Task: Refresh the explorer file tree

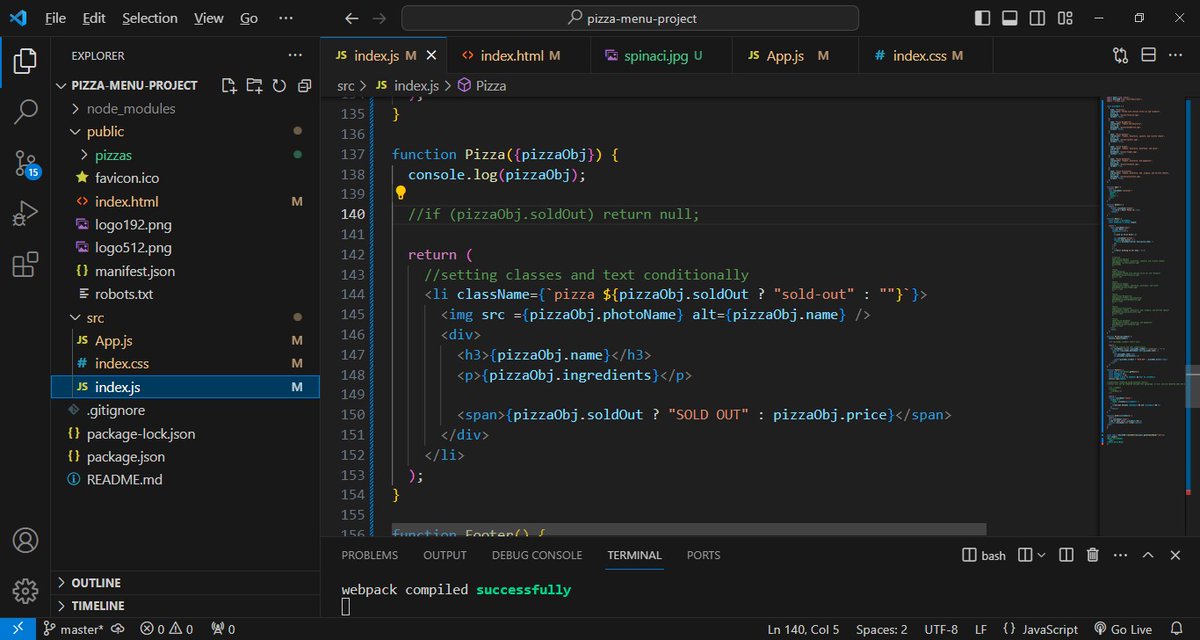Action: [x=279, y=85]
